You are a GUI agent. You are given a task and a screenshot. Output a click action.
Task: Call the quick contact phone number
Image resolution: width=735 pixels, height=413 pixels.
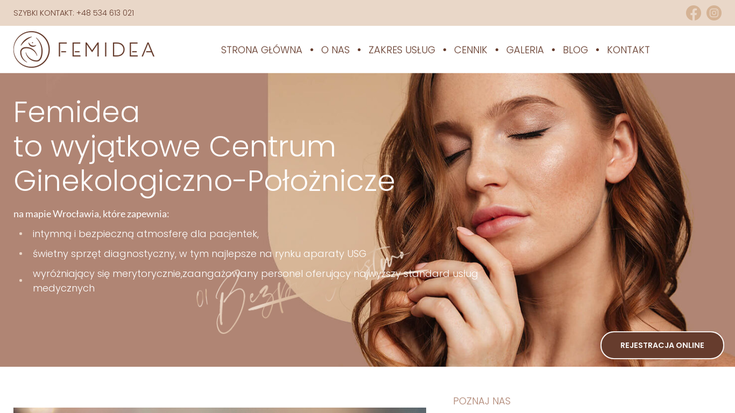[105, 13]
